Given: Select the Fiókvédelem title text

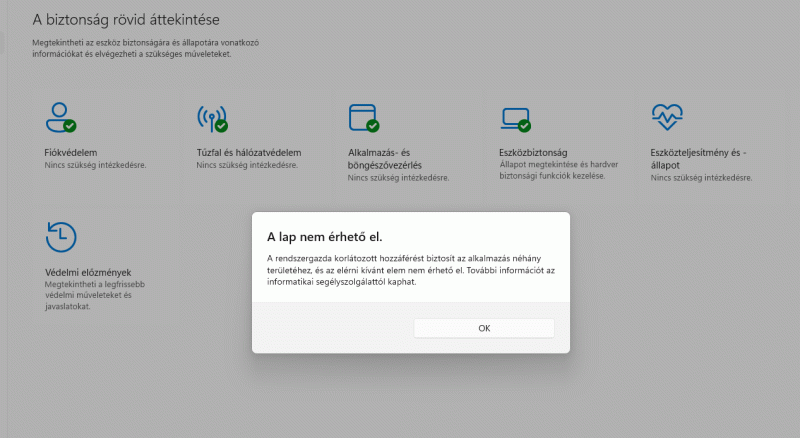Looking at the screenshot, I should (70, 153).
